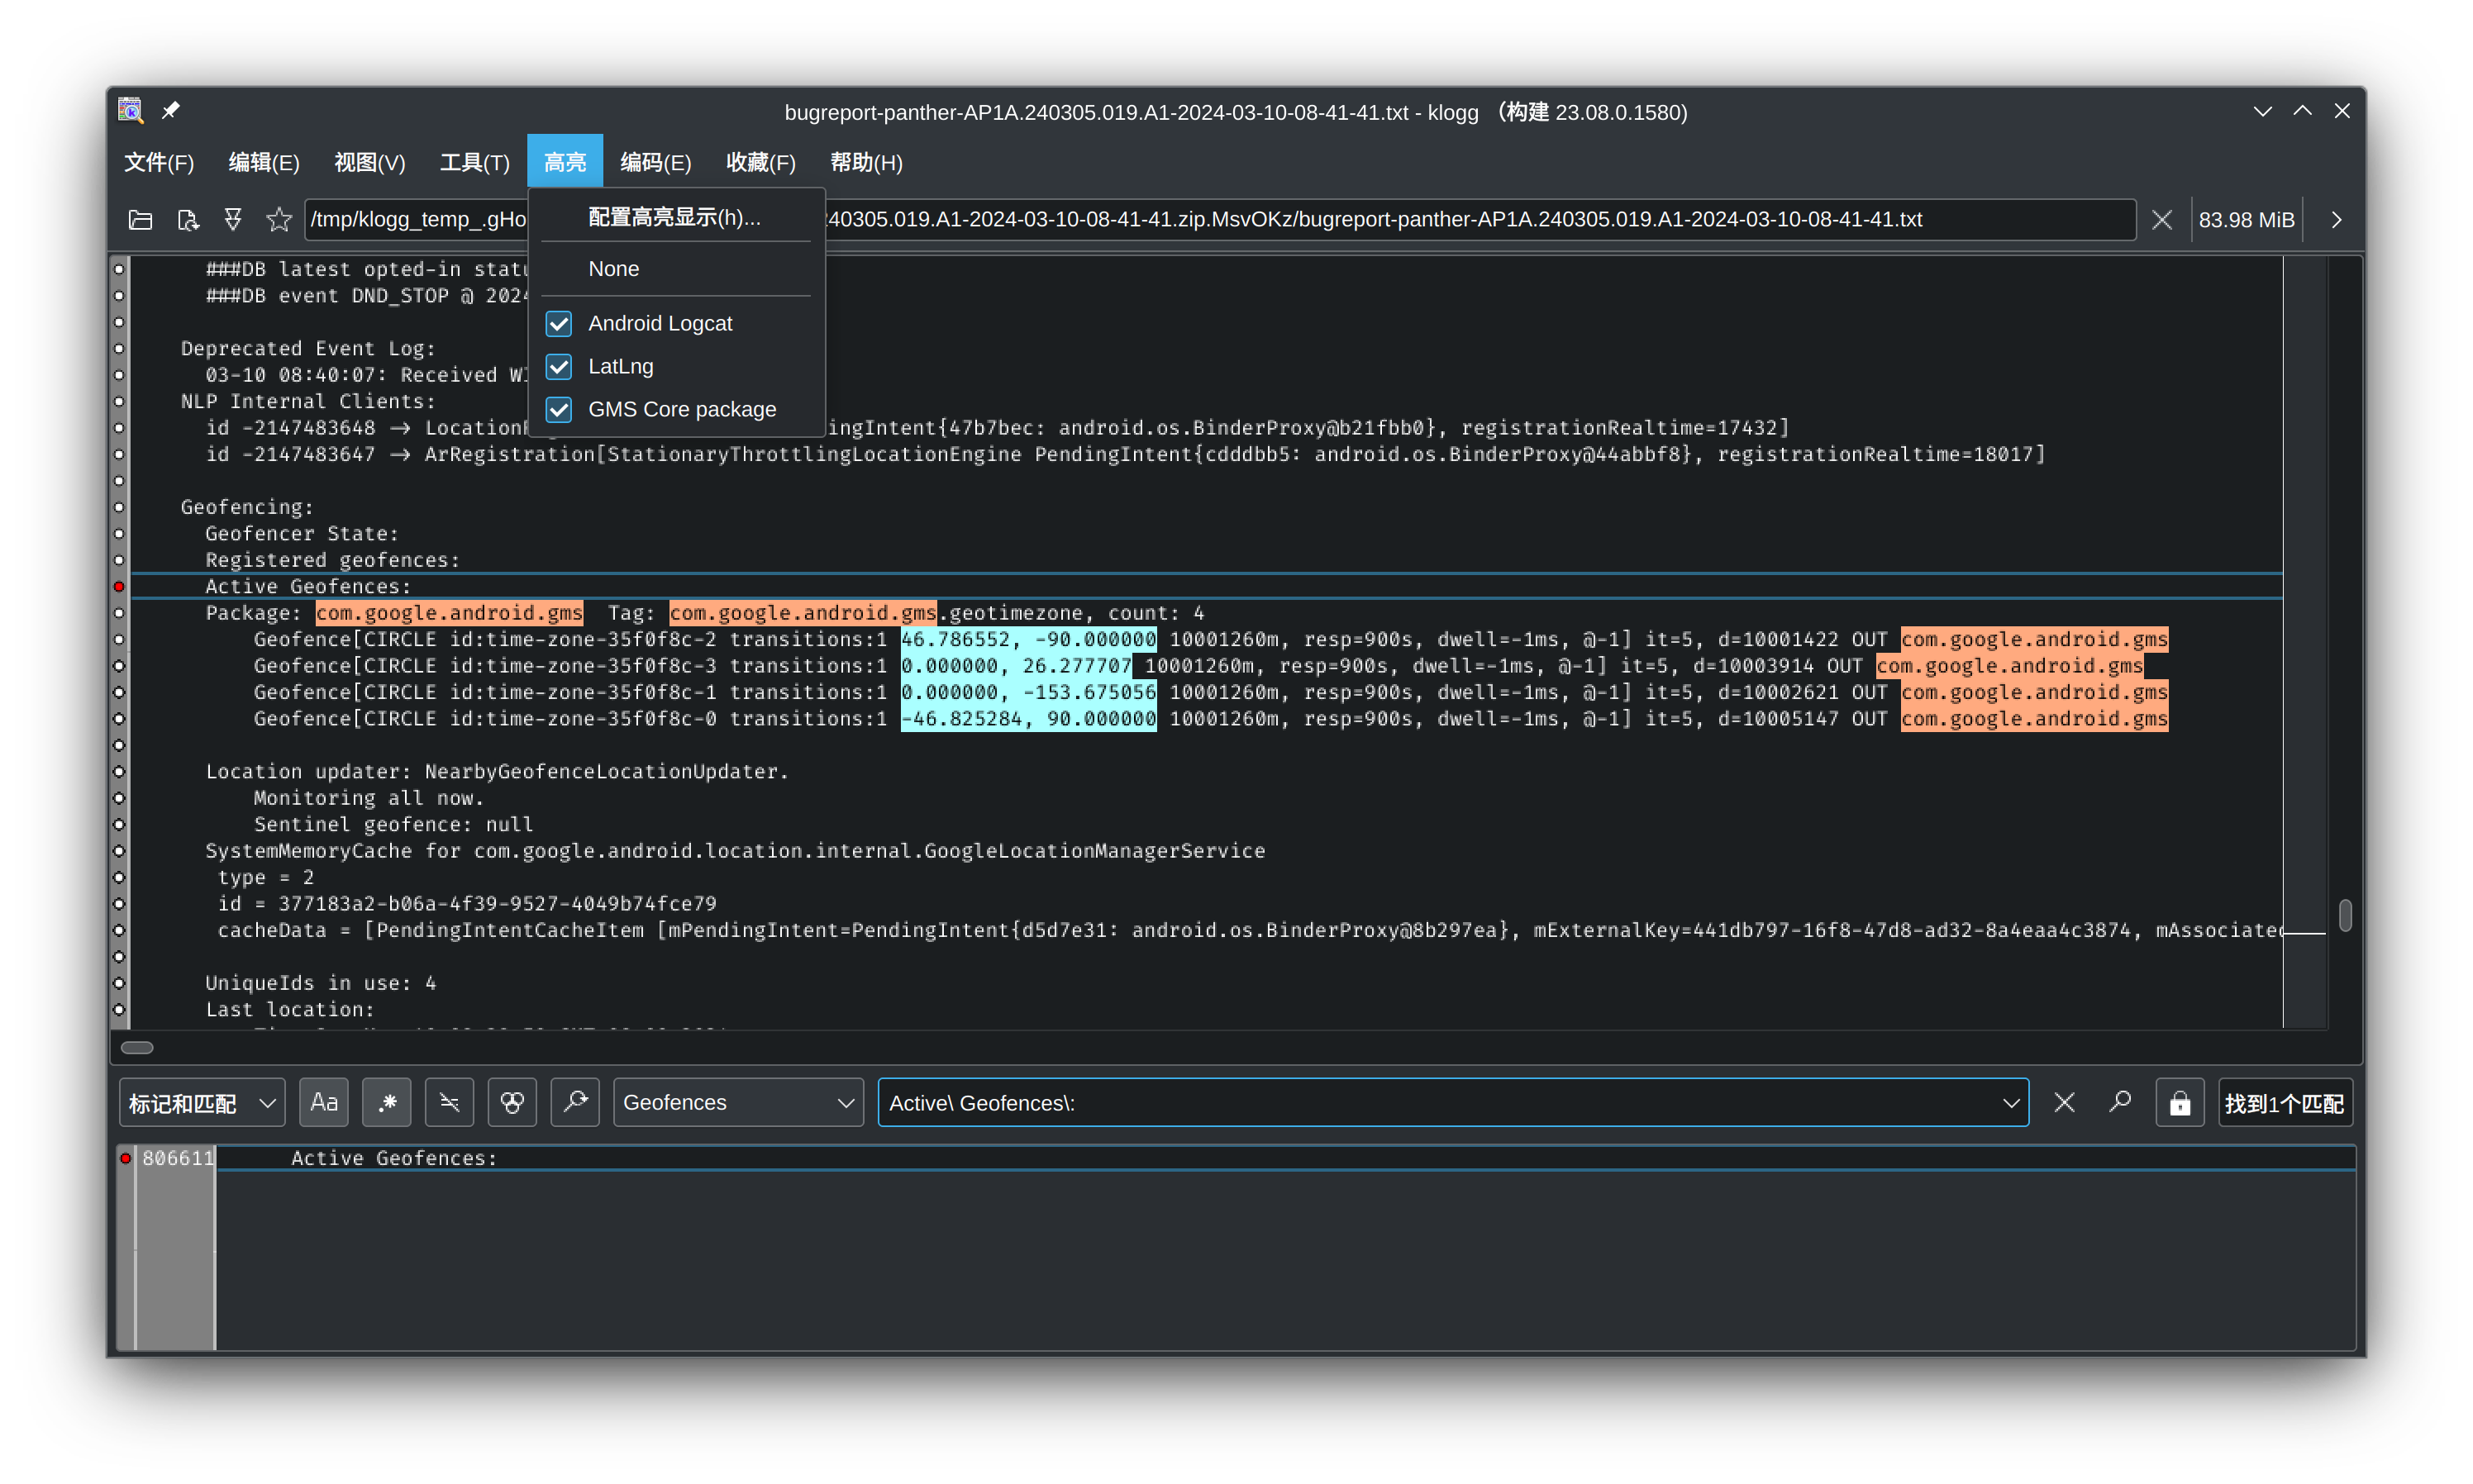
Task: Toggle auto-refresh search icon
Action: (575, 1102)
